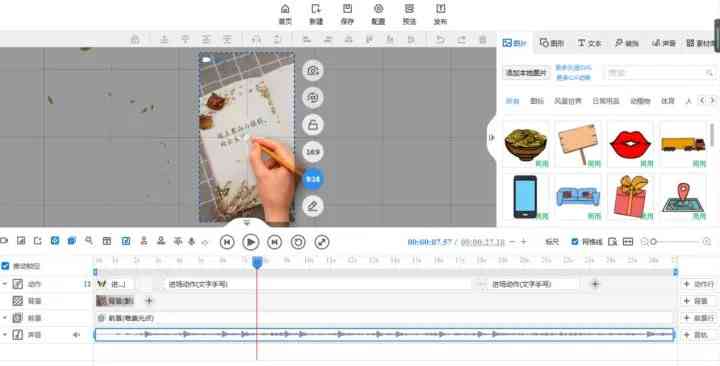This screenshot has height=366, width=720.
Task: Select the wooden signboard image thumbnail
Action: 578,144
